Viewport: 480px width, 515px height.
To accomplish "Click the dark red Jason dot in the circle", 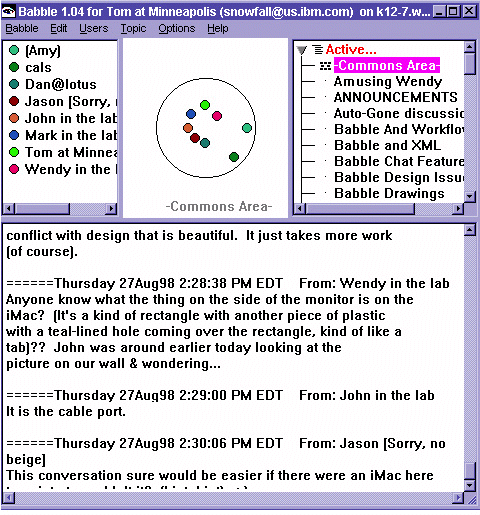I will coord(195,138).
